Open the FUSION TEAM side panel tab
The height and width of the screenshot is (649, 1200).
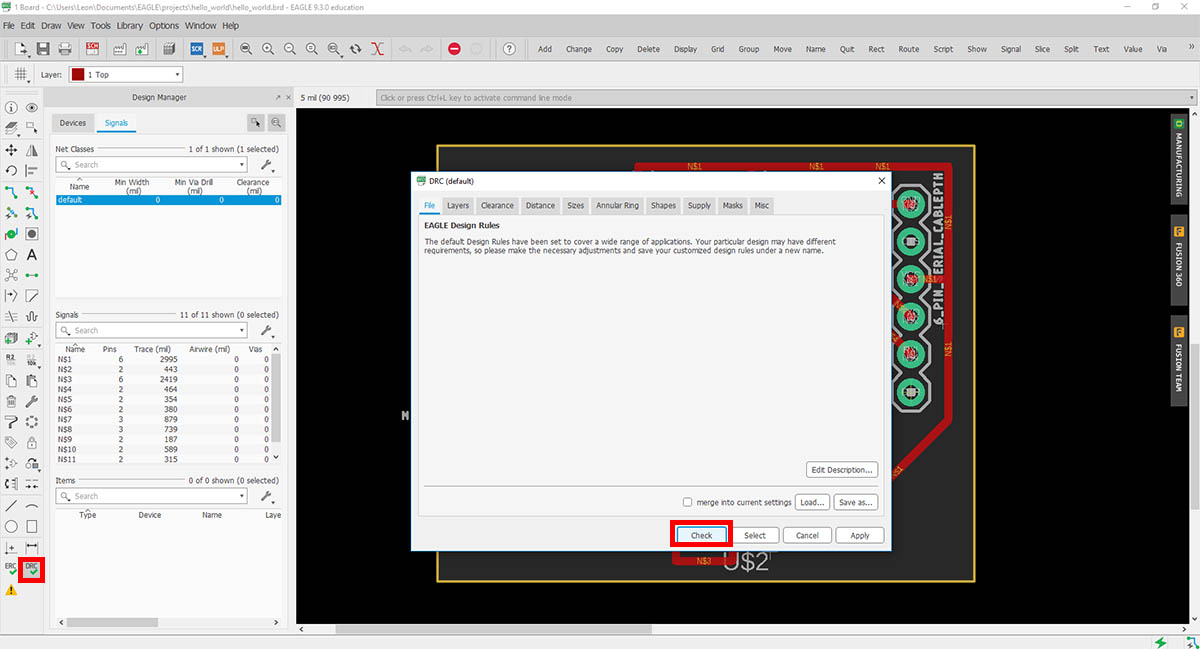1179,362
